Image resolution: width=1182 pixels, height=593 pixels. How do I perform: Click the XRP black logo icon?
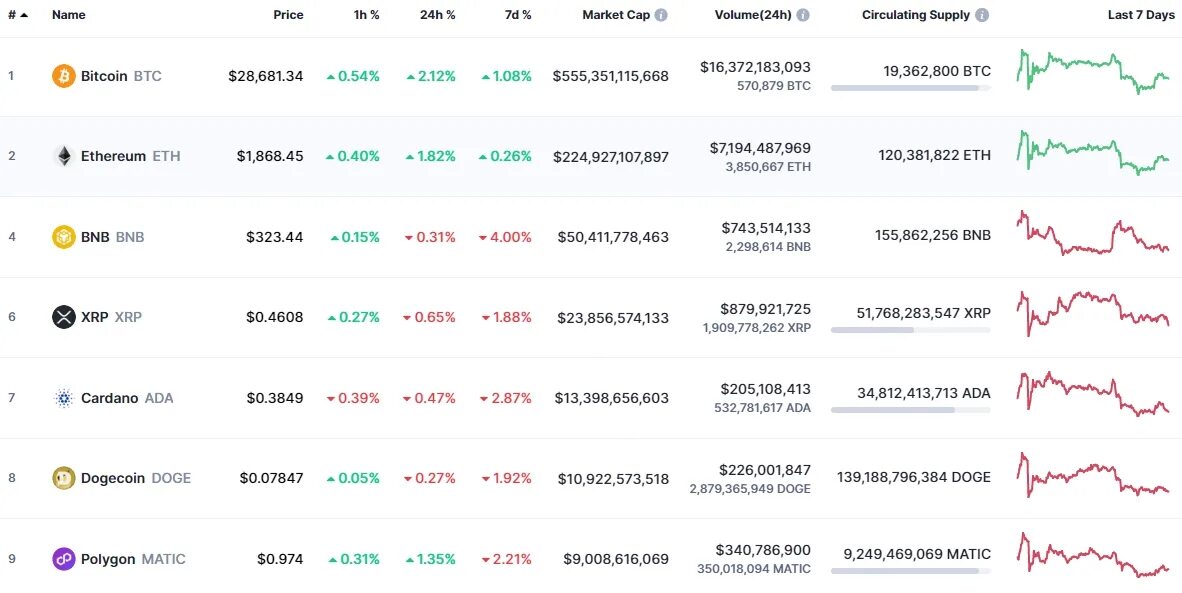coord(64,317)
